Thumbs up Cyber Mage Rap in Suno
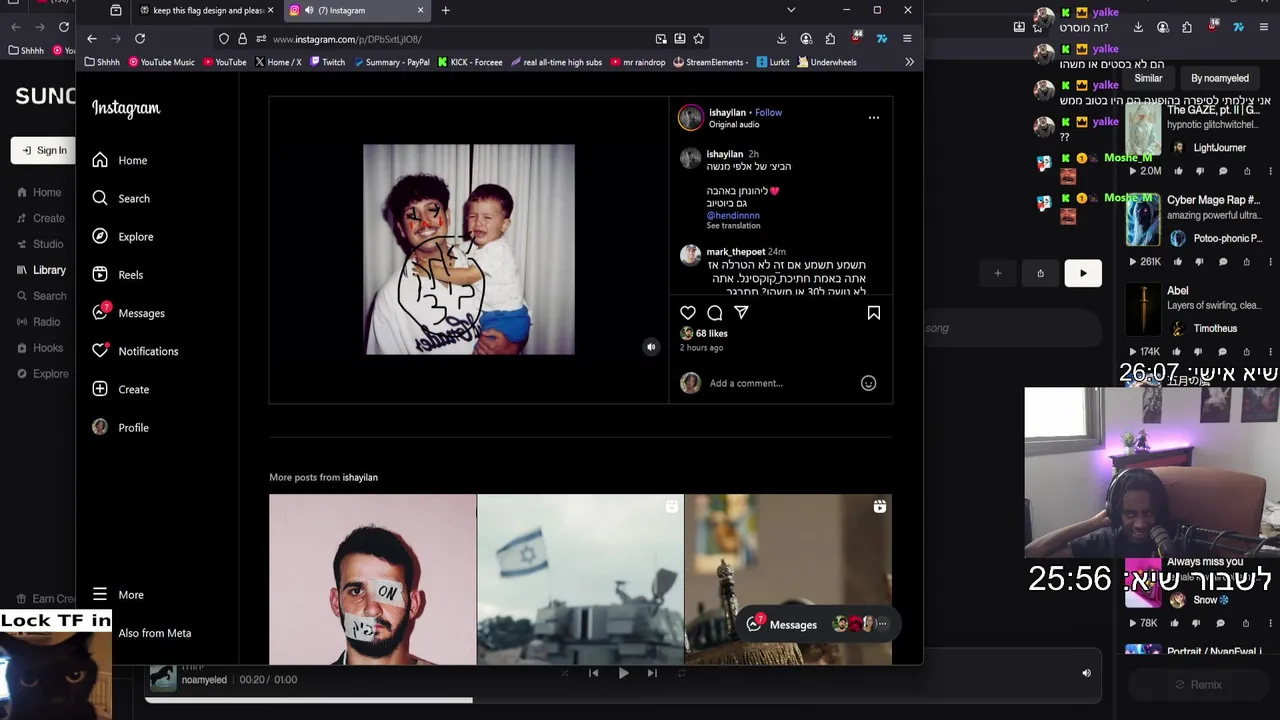 click(x=1177, y=262)
